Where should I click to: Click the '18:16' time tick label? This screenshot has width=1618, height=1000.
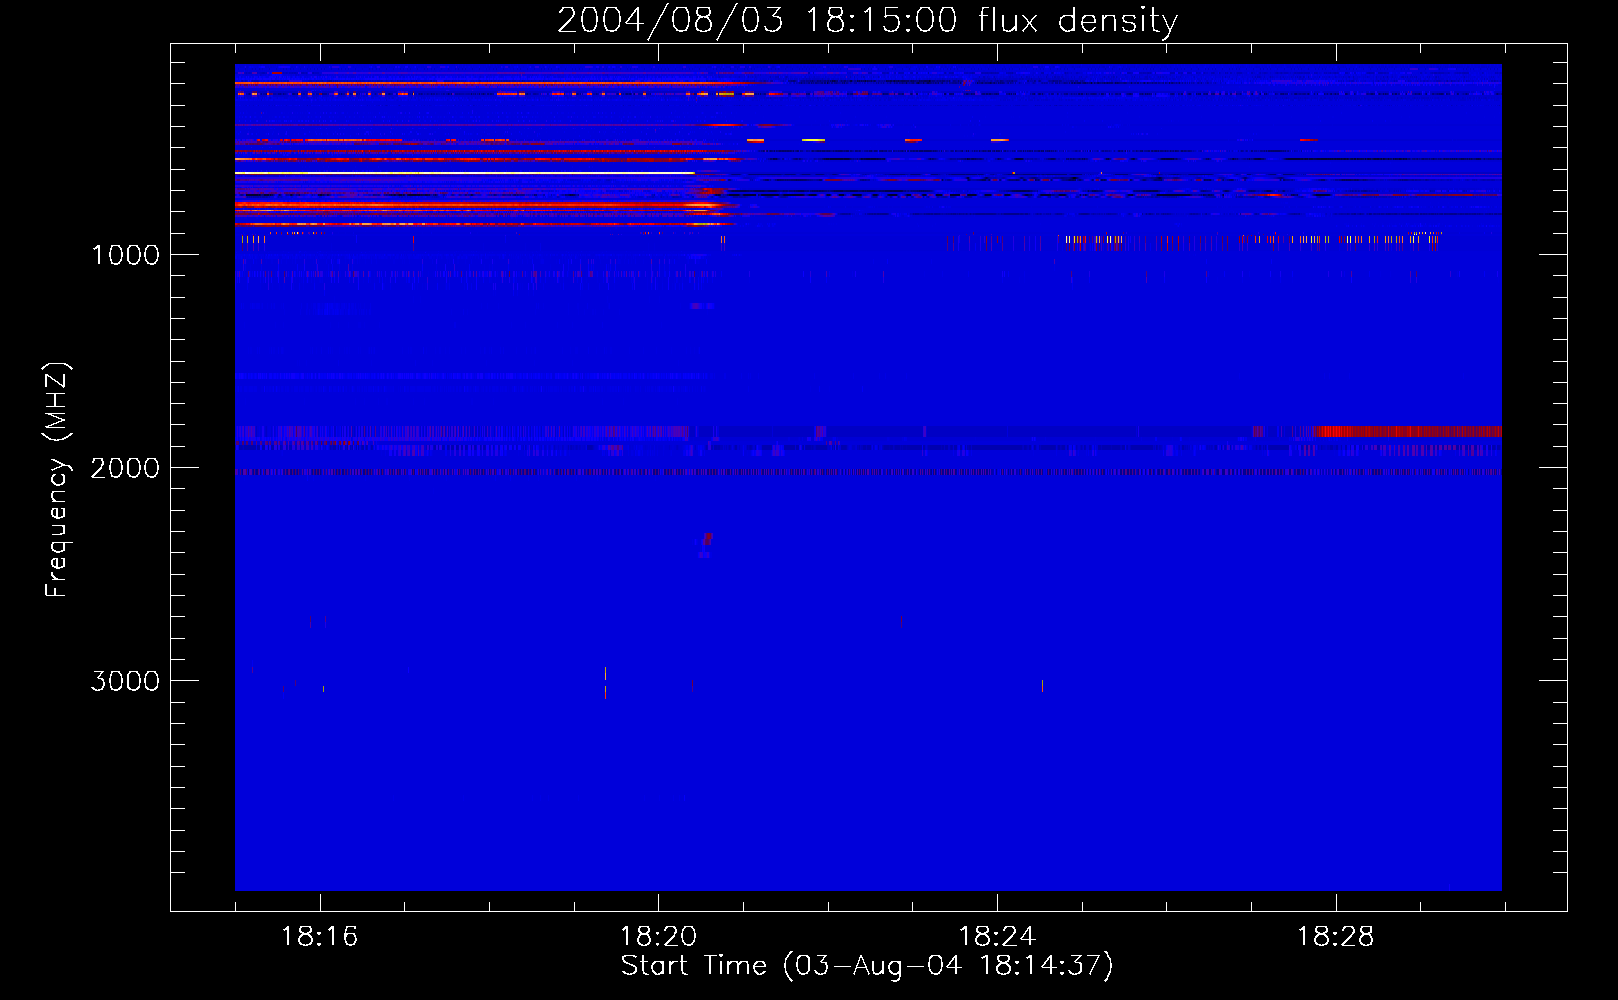pyautogui.click(x=320, y=937)
